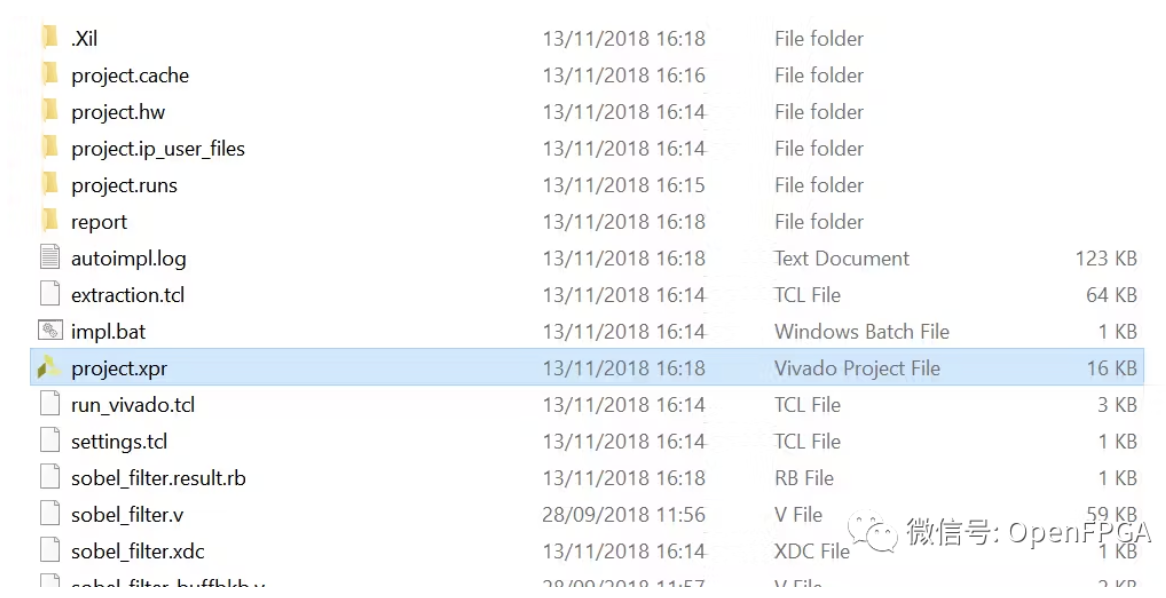Click the 28/09/2018 11:56 date of sobel_filter.v
This screenshot has height=598, width=1166.
point(624,515)
